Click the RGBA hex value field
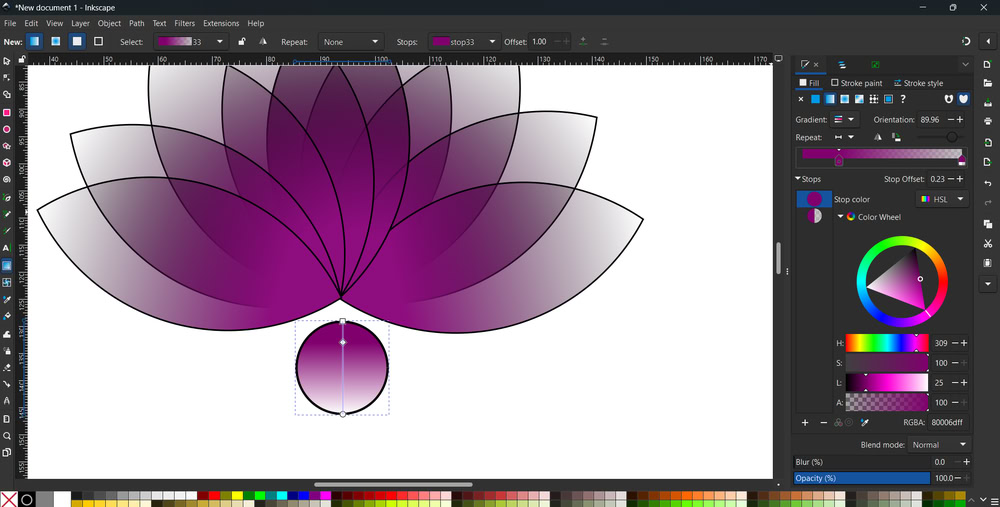This screenshot has height=507, width=1000. 945,423
